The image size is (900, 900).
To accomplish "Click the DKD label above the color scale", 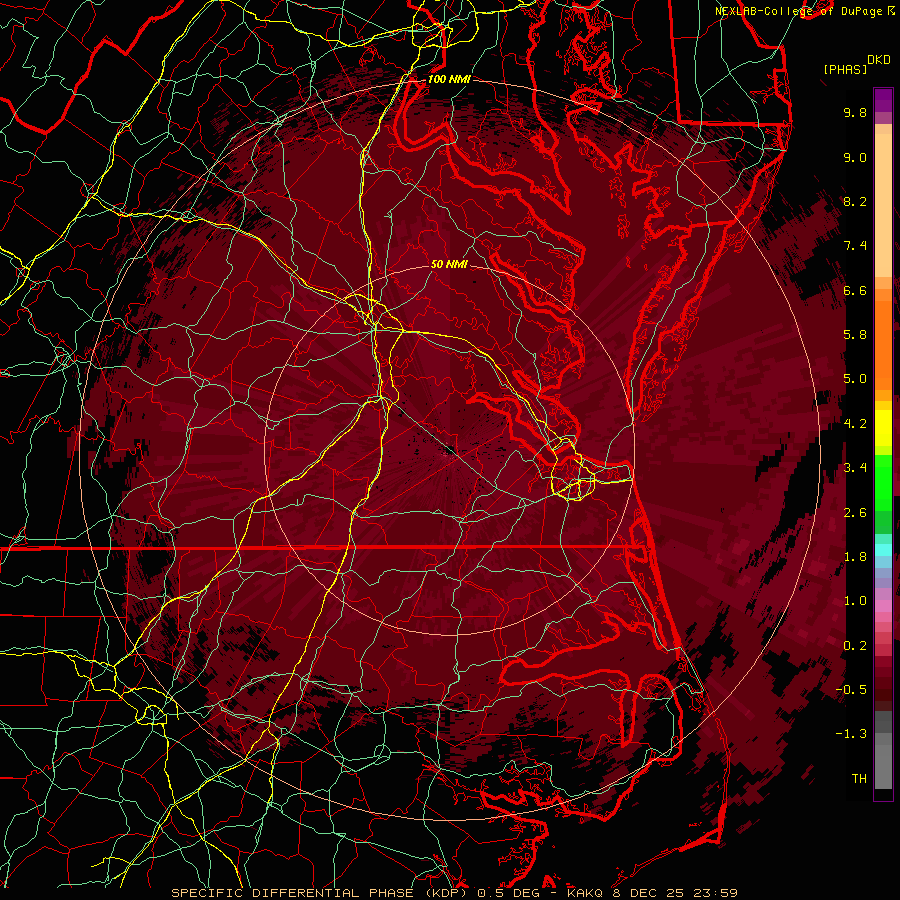I will click(x=878, y=60).
